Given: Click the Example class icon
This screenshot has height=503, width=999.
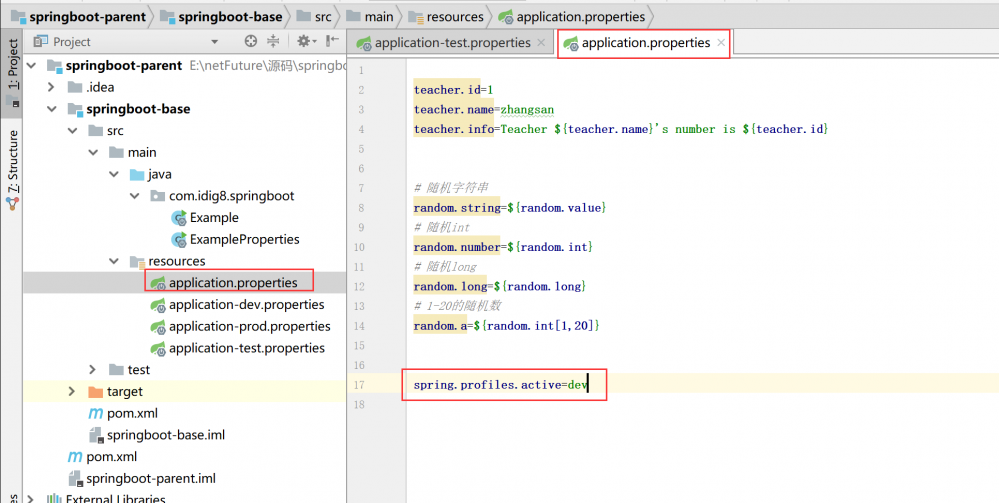Looking at the screenshot, I should click(179, 218).
